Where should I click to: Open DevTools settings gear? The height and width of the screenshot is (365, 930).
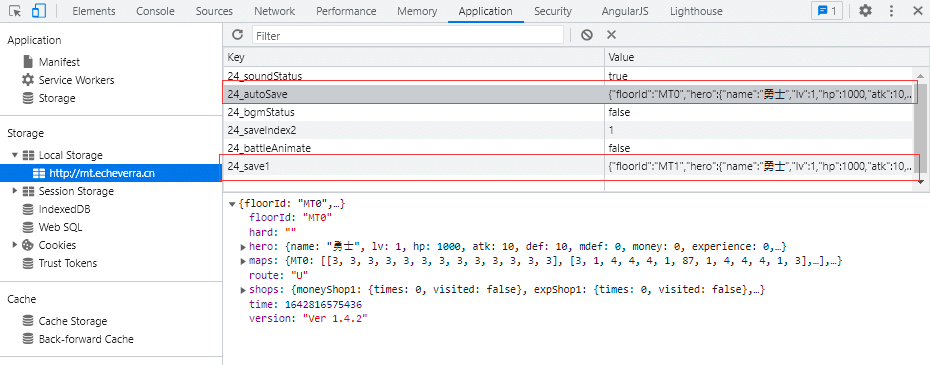[865, 11]
